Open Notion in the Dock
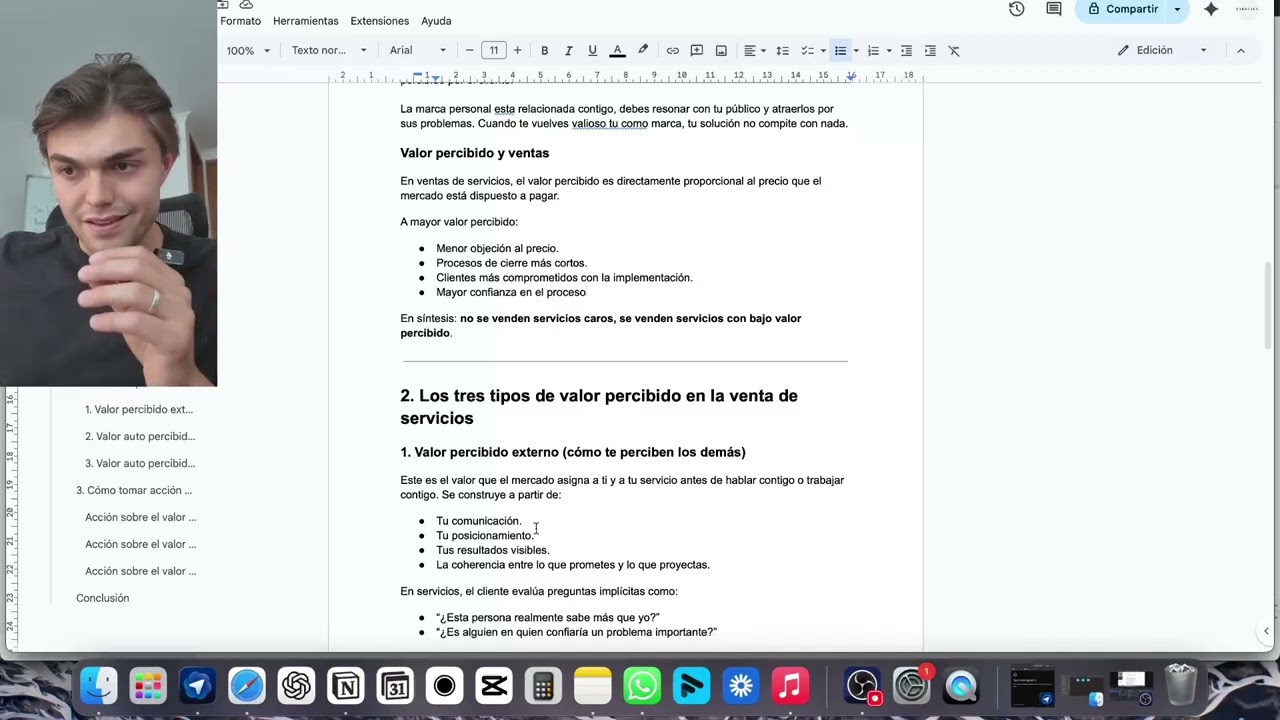Image resolution: width=1280 pixels, height=720 pixels. point(345,686)
